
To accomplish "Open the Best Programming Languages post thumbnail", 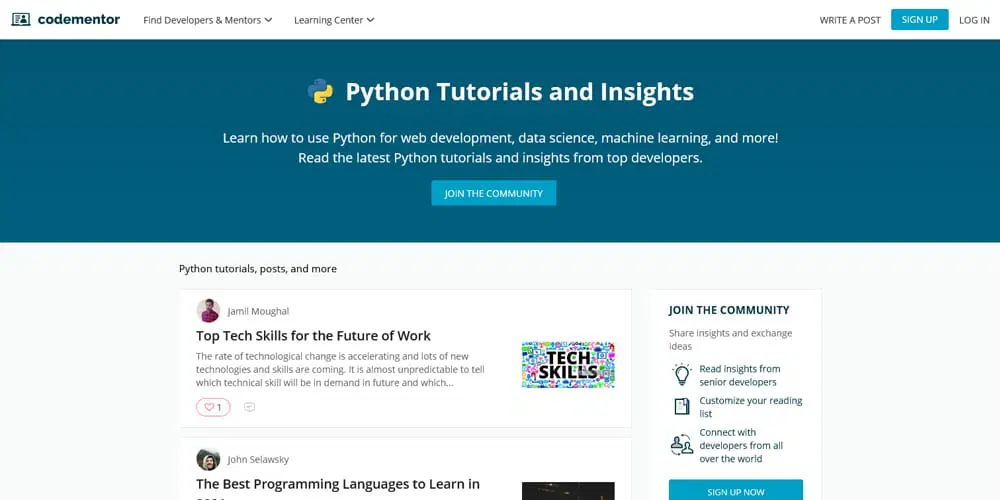I will [568, 491].
